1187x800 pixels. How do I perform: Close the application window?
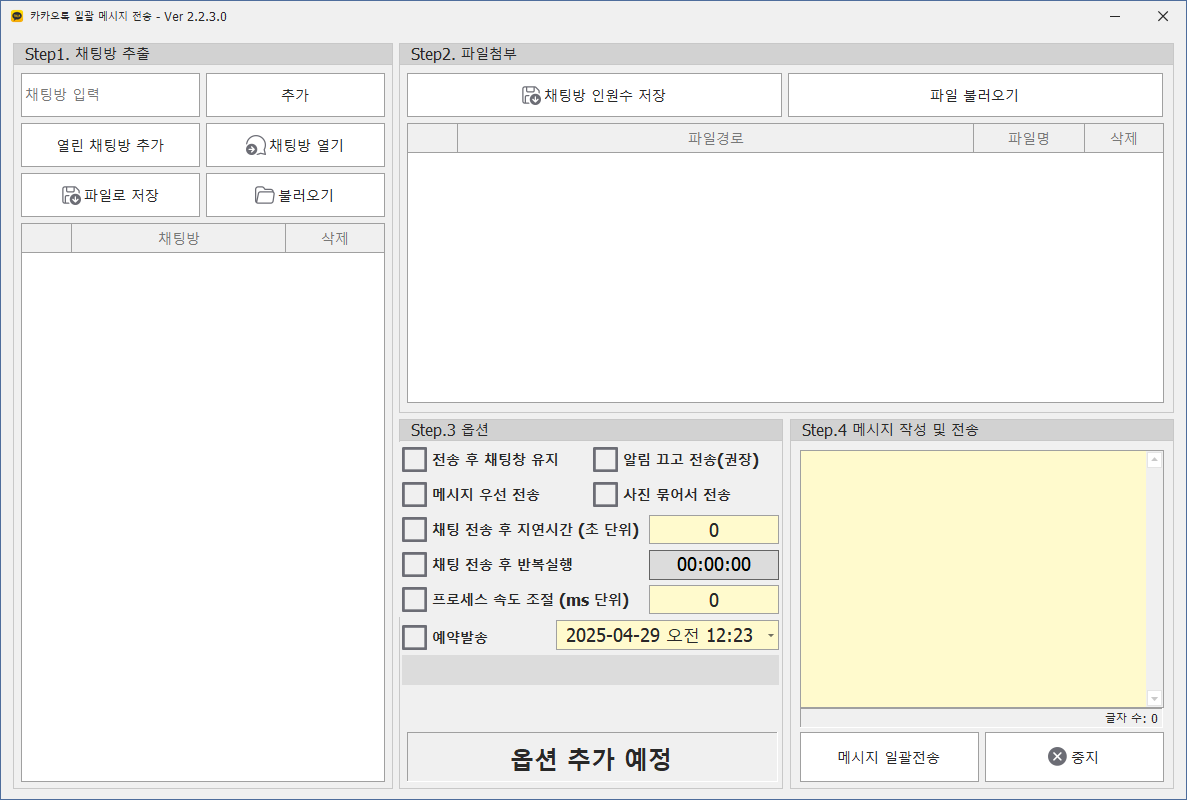tap(1163, 16)
